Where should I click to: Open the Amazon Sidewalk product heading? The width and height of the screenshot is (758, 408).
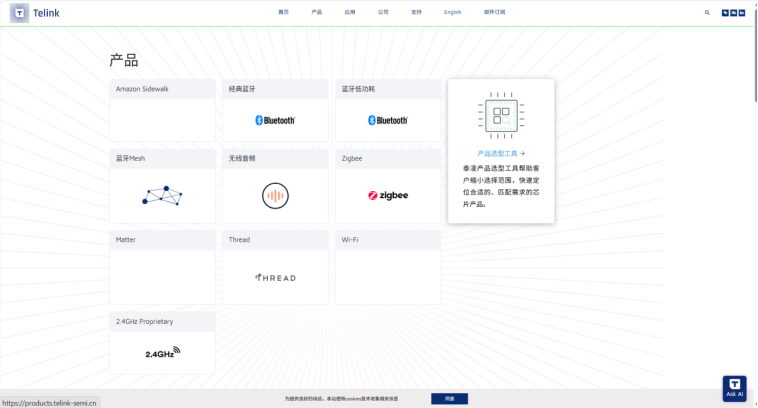(x=142, y=89)
